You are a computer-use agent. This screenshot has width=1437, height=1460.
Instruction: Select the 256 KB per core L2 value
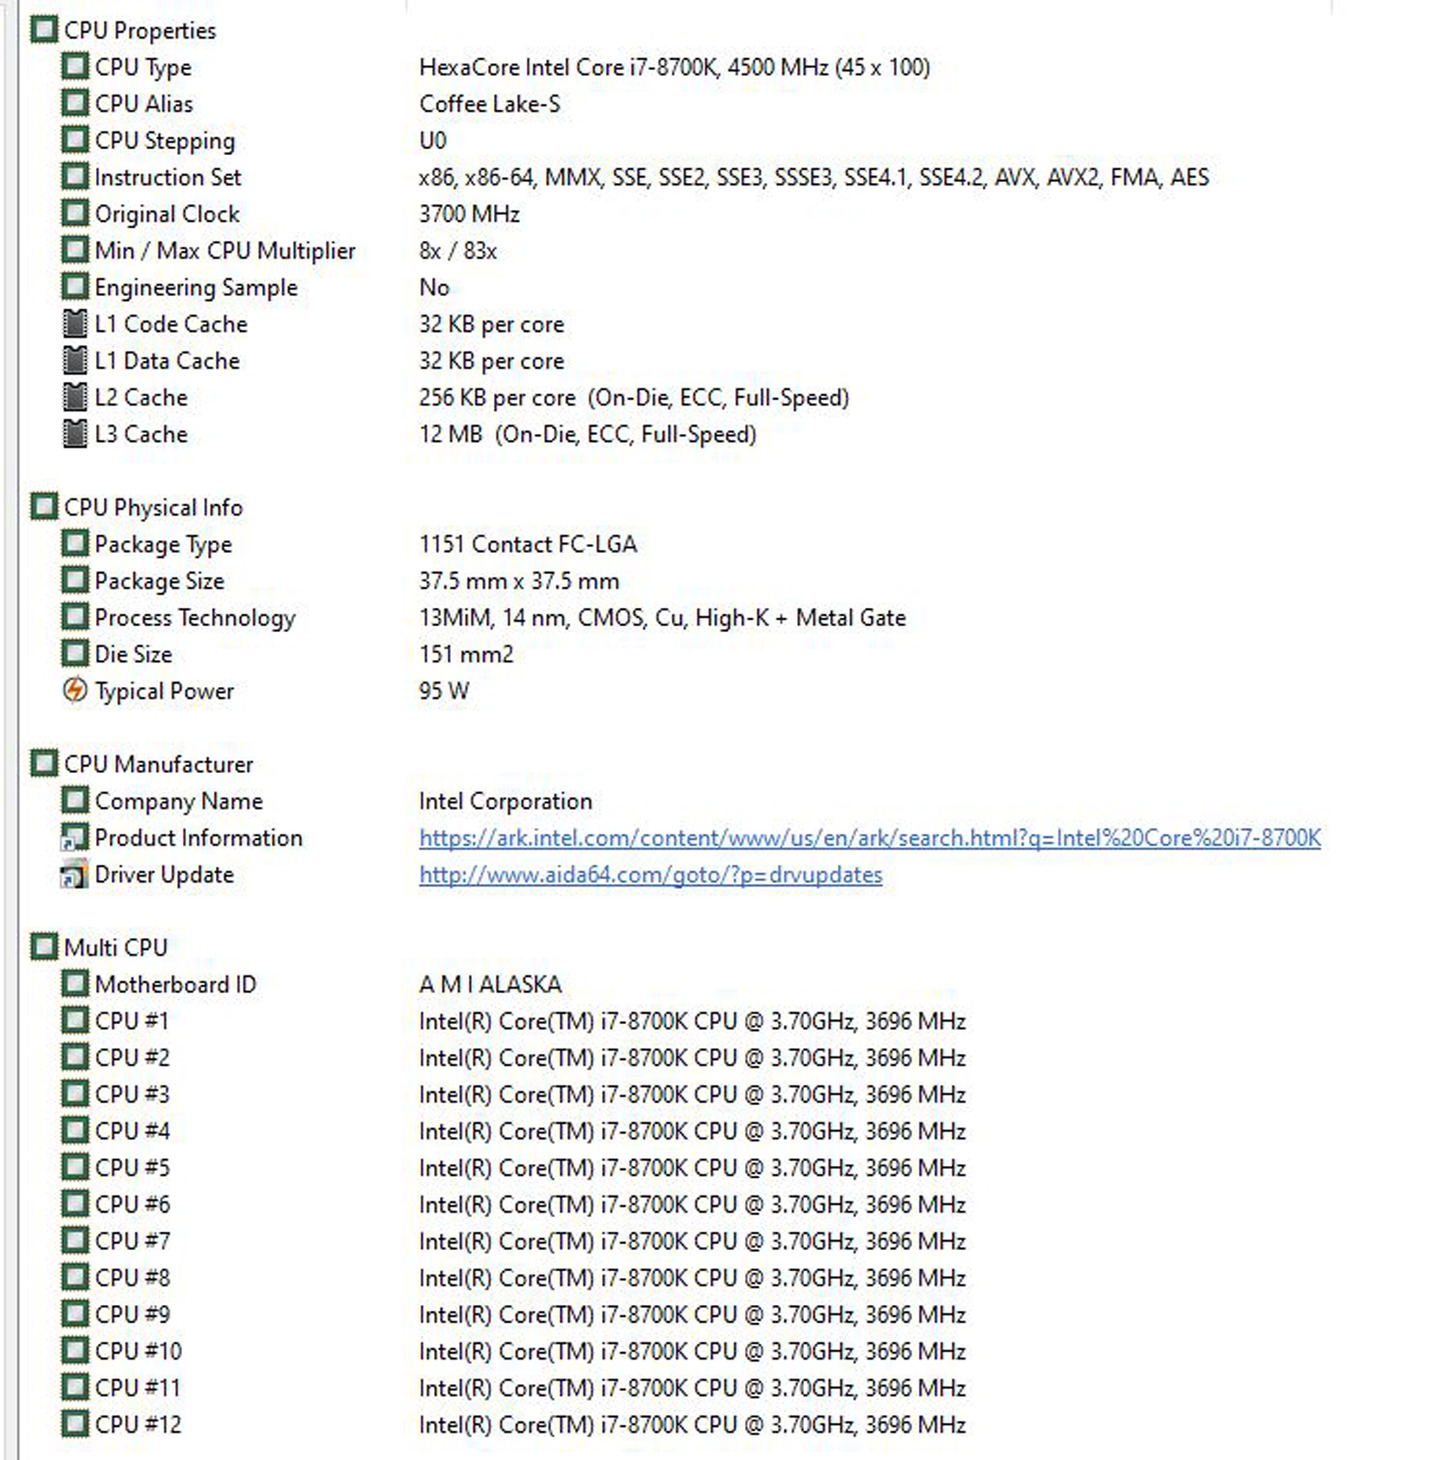(634, 398)
